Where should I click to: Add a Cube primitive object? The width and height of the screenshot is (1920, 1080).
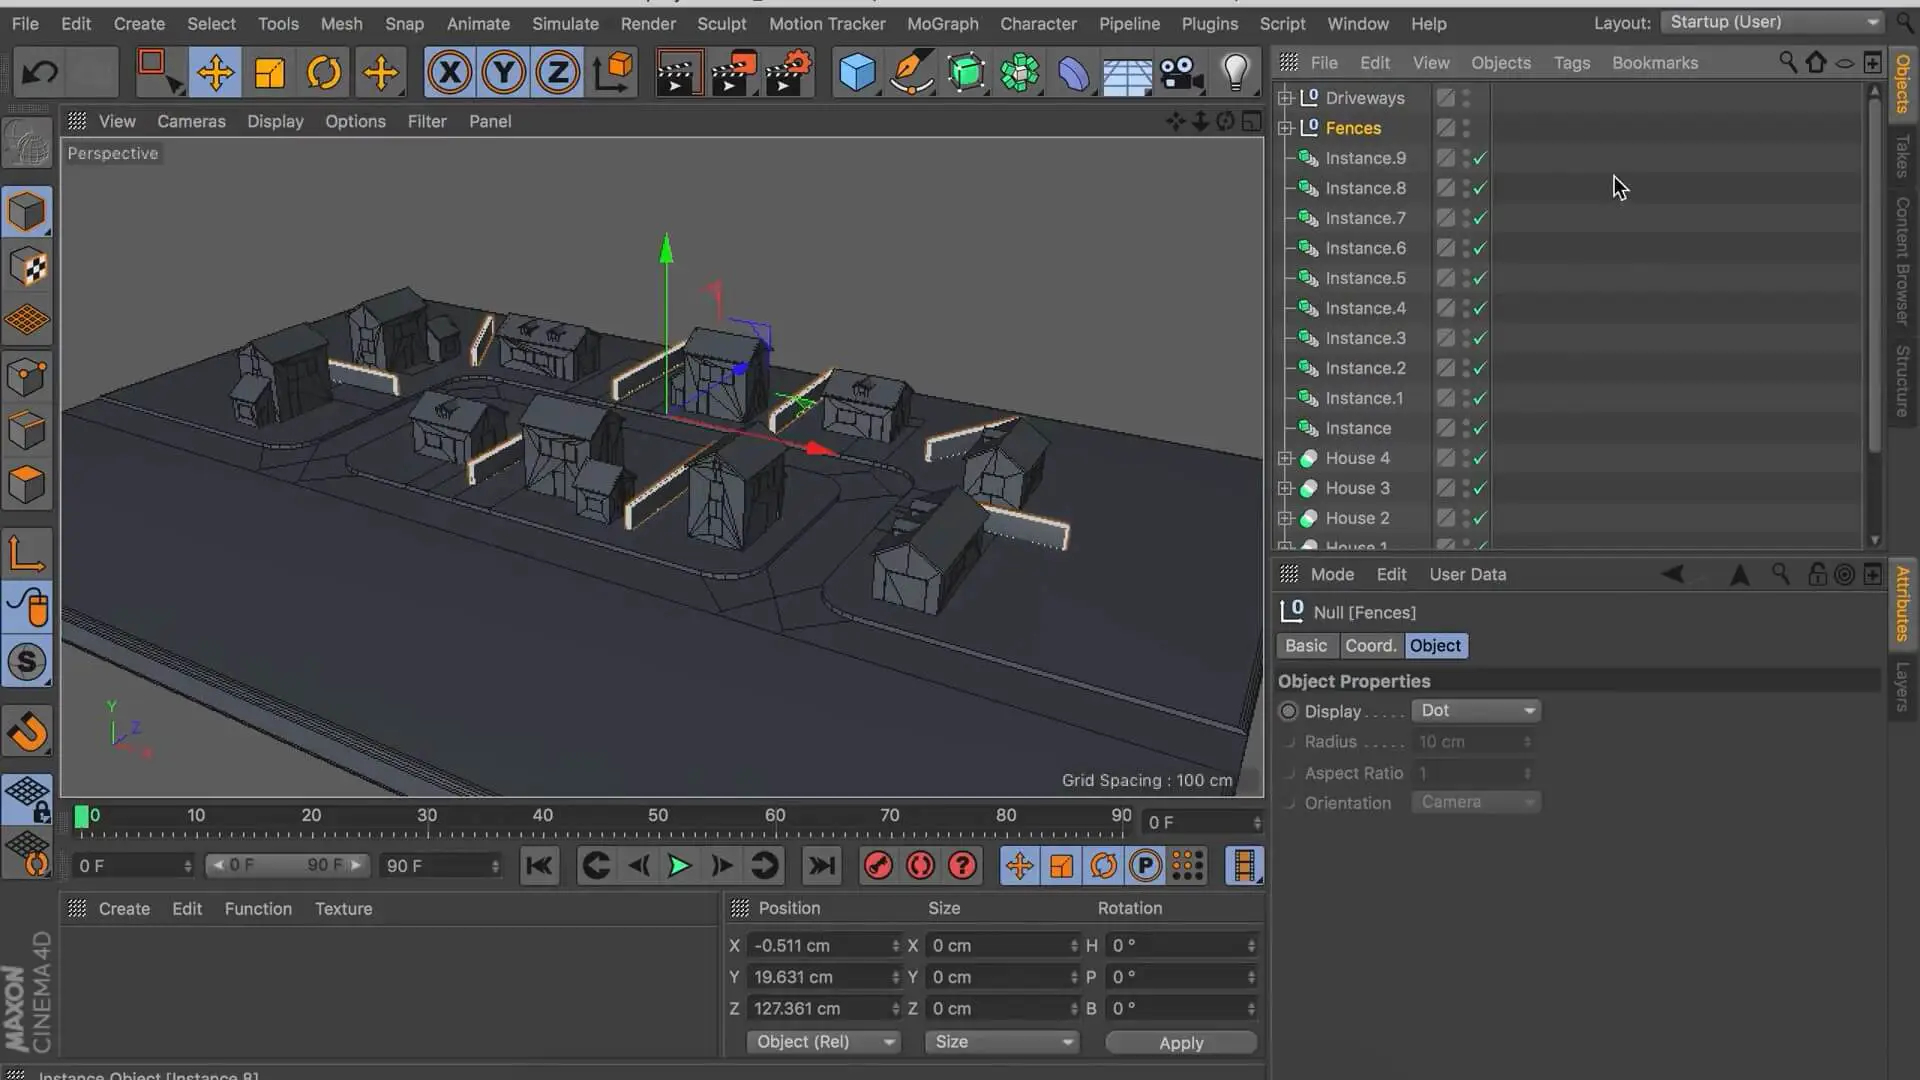point(857,72)
